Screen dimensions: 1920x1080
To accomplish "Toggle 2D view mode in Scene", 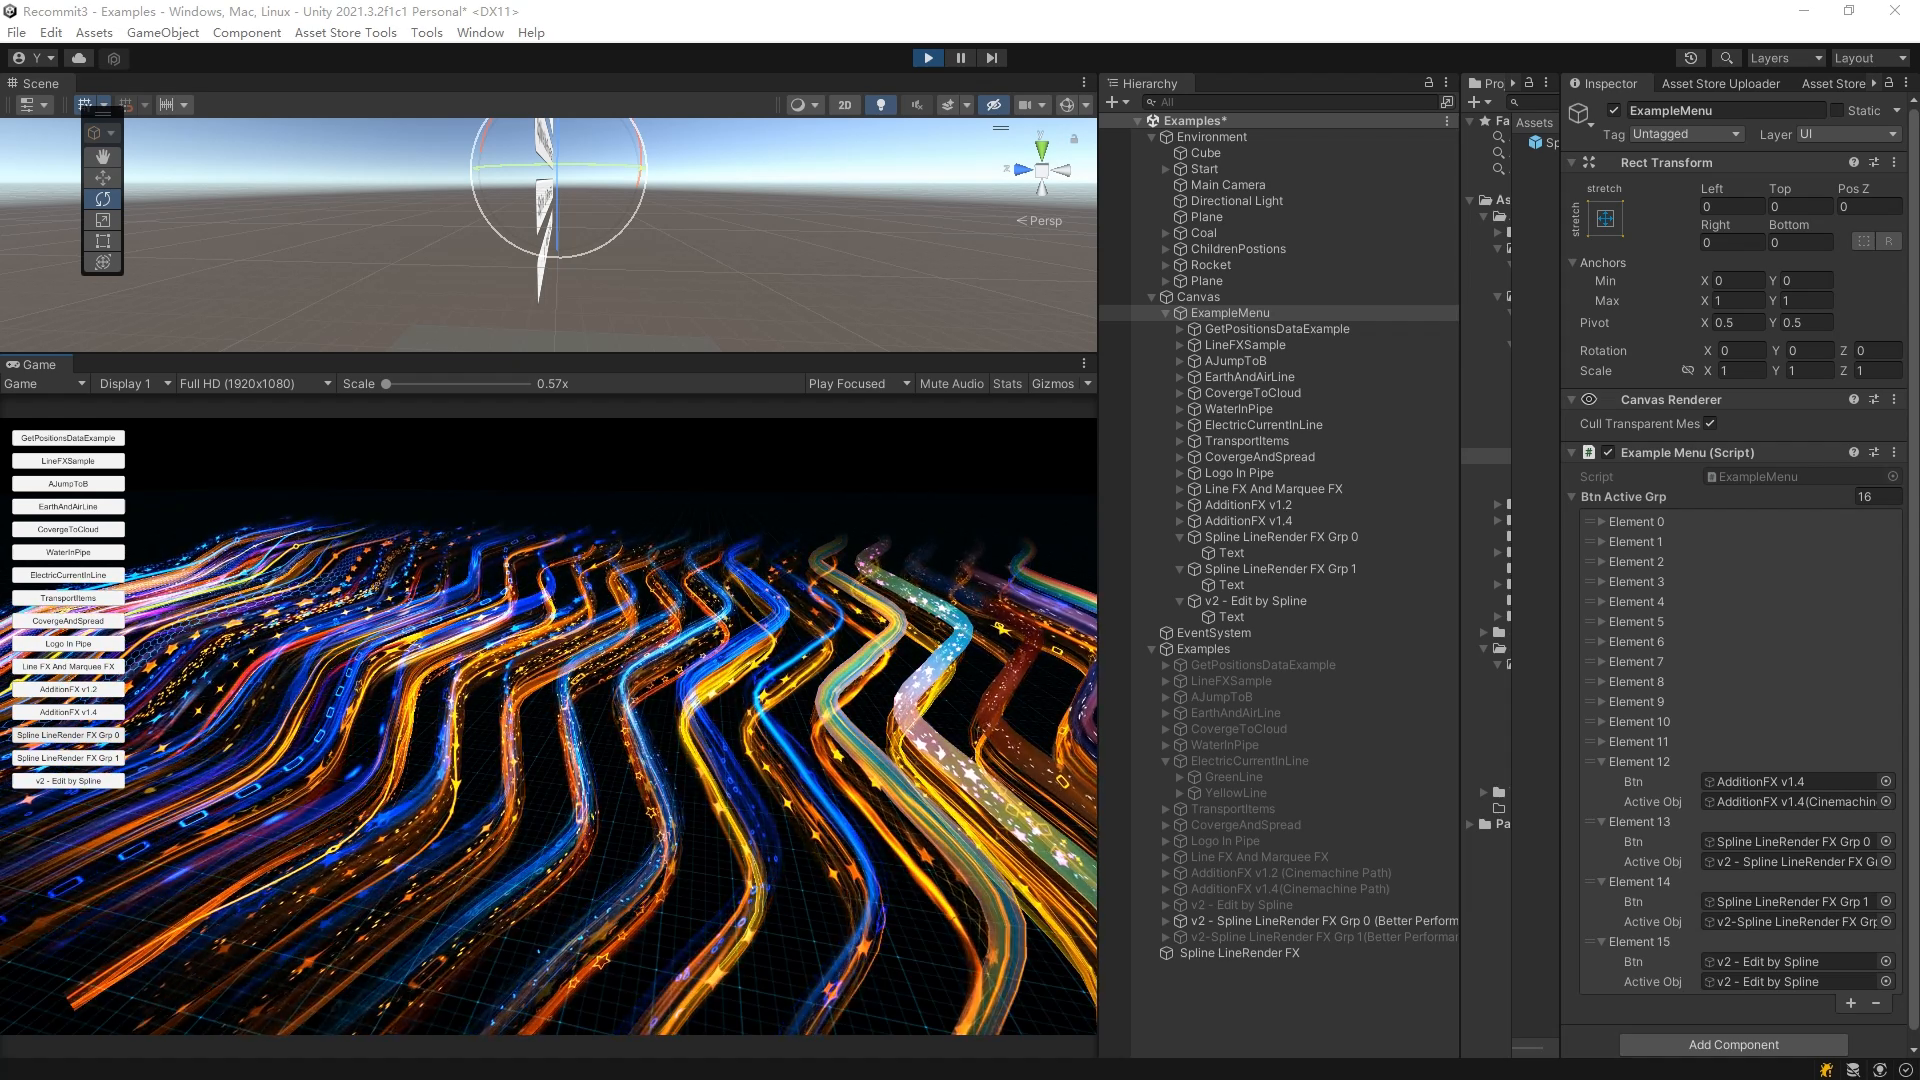I will [x=844, y=105].
